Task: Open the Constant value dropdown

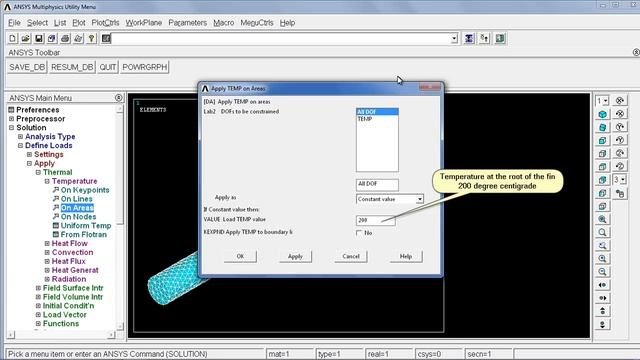Action: coord(420,199)
